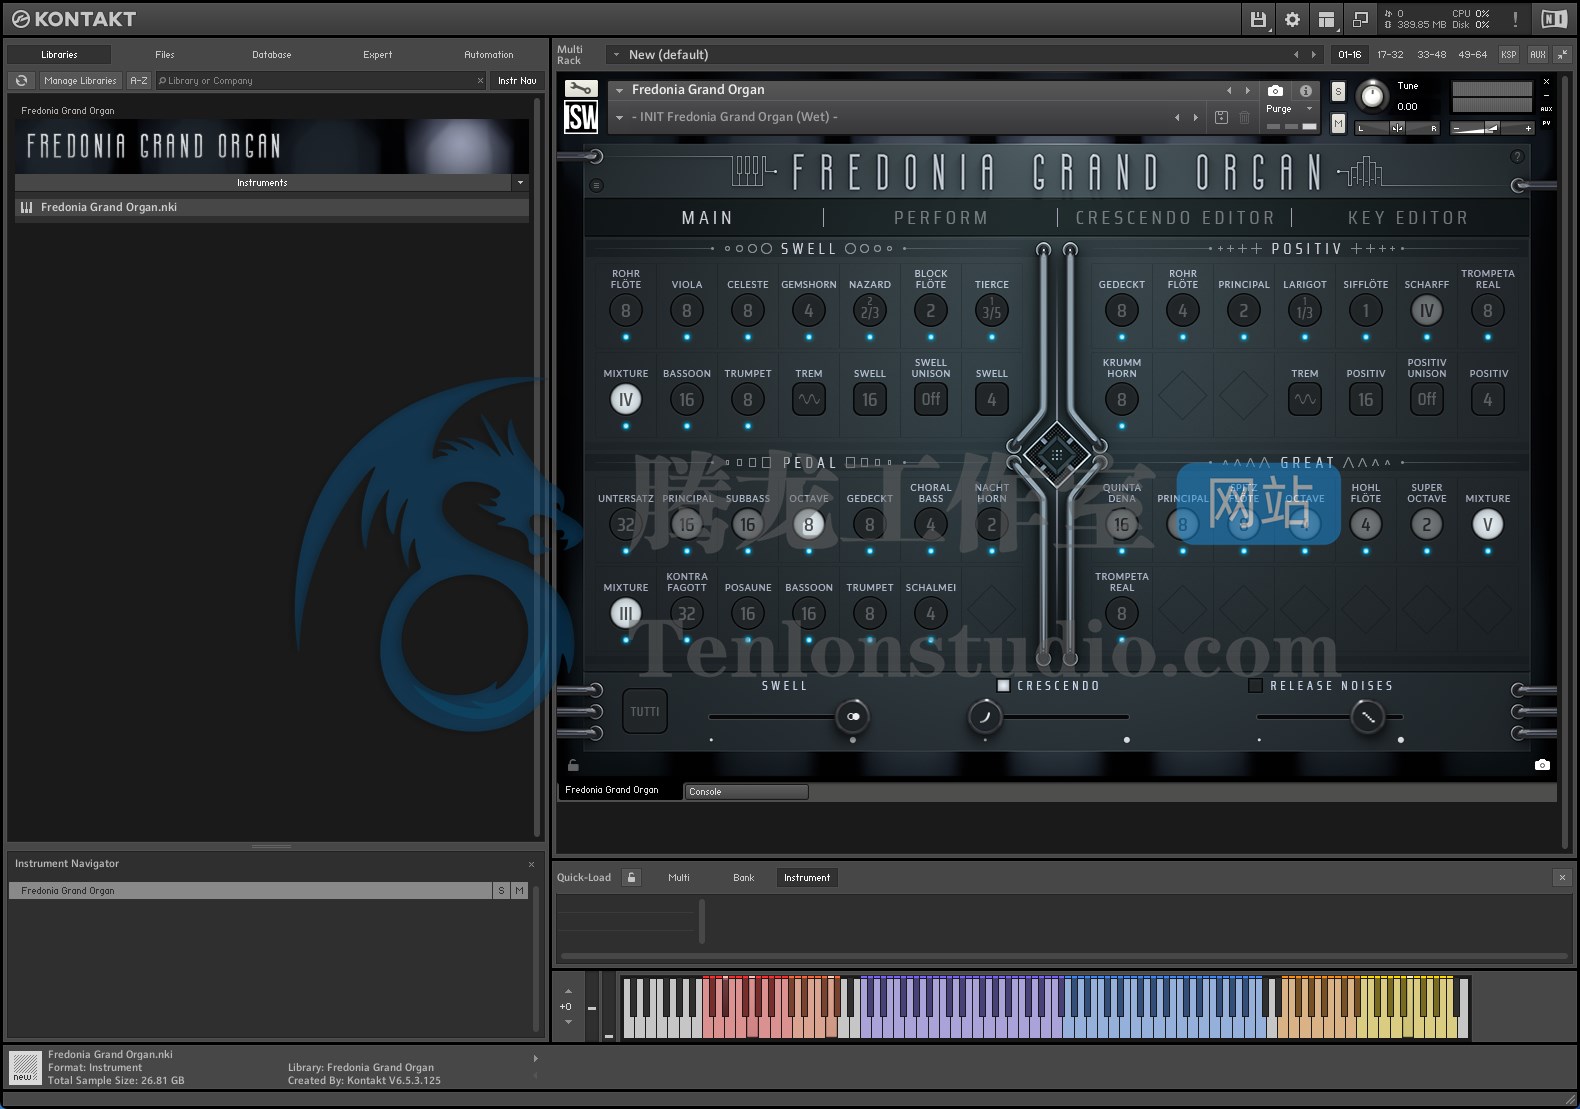Open the instrument info icon
The image size is (1580, 1109).
click(x=1305, y=90)
